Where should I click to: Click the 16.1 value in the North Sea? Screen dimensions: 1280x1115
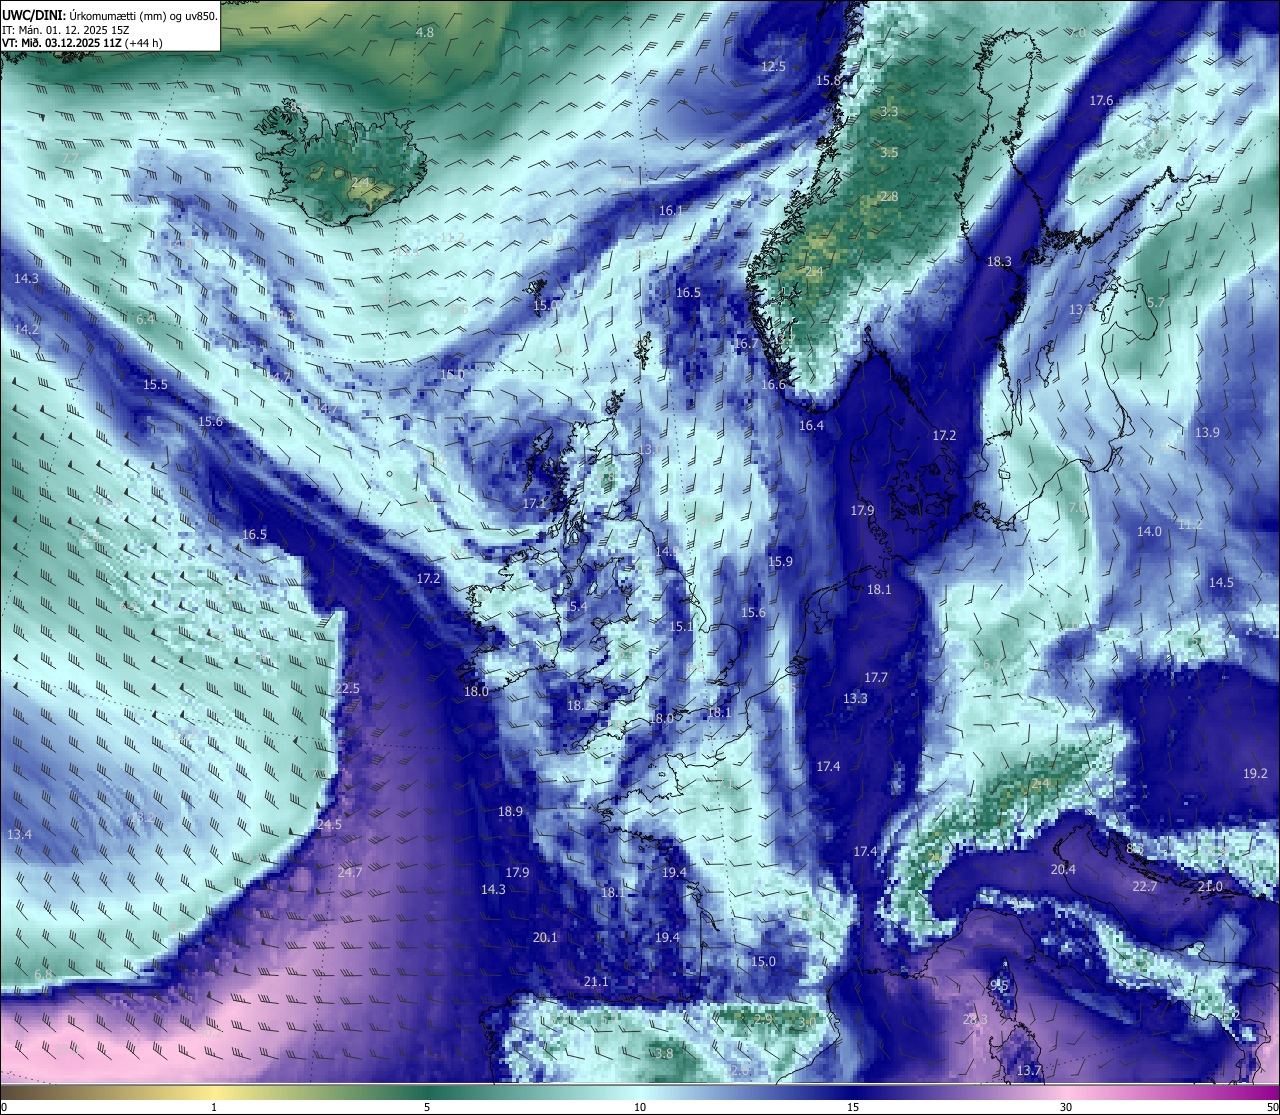point(671,211)
